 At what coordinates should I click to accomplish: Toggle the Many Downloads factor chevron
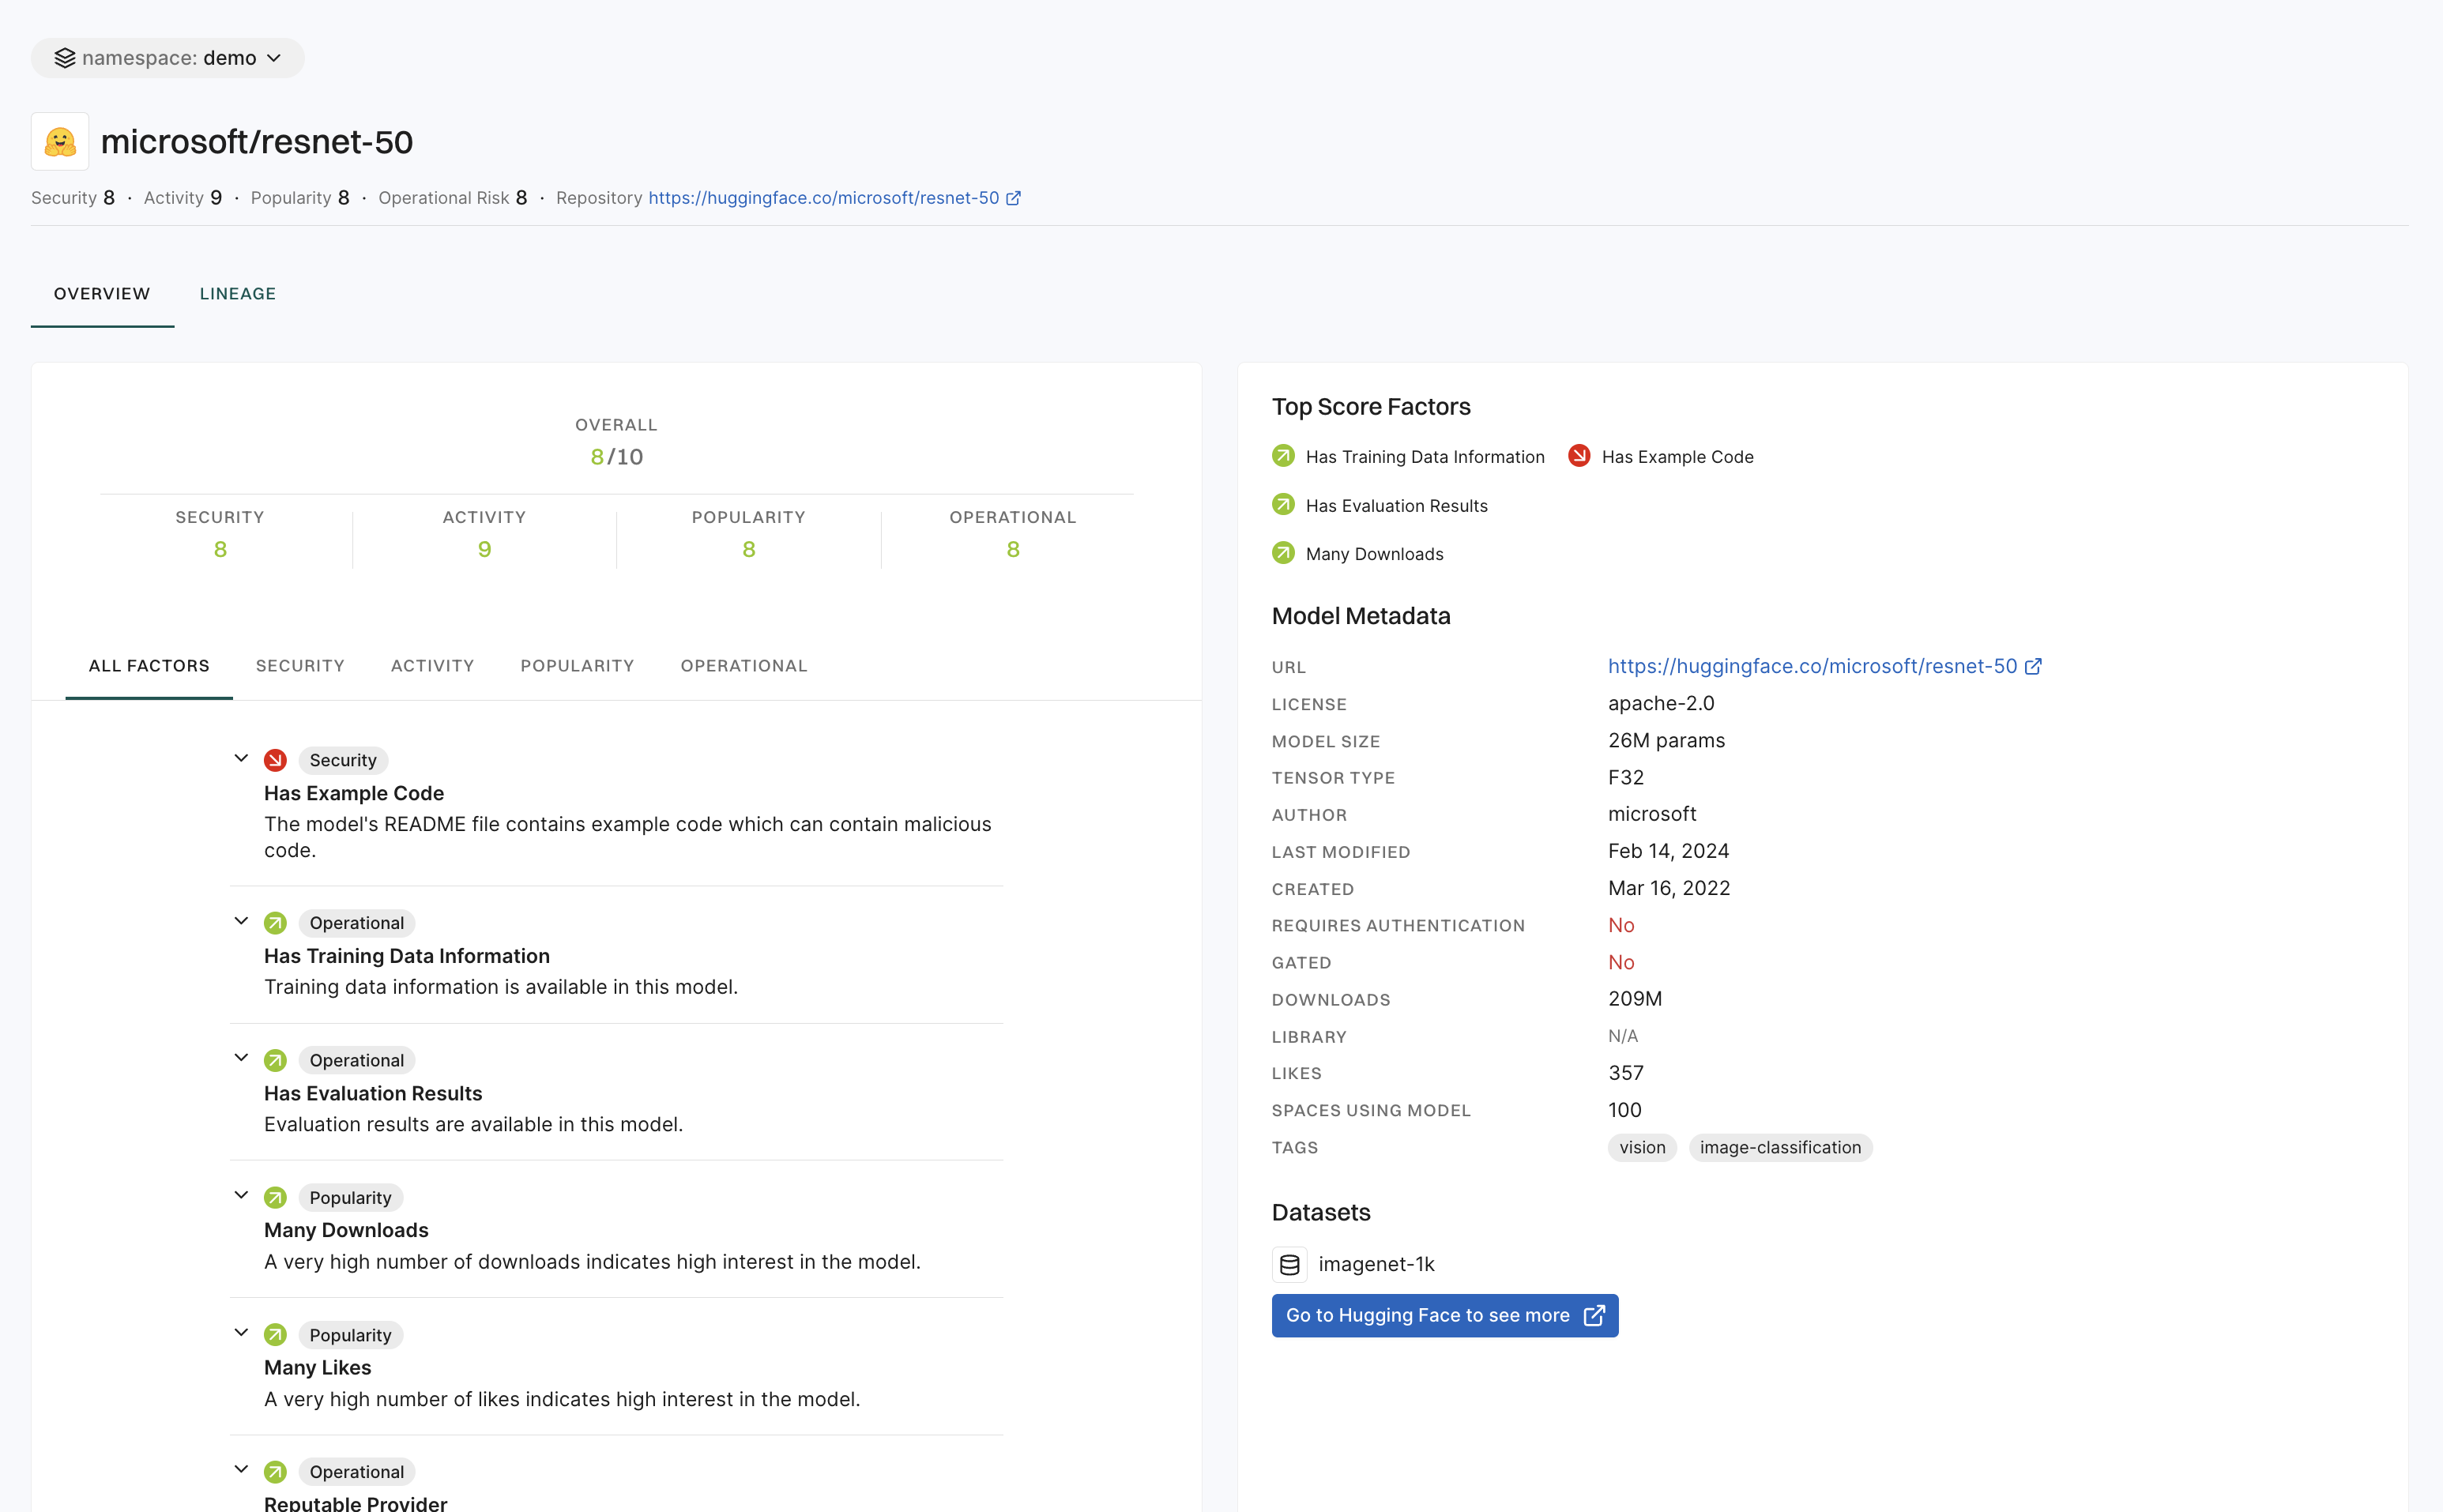point(241,1195)
